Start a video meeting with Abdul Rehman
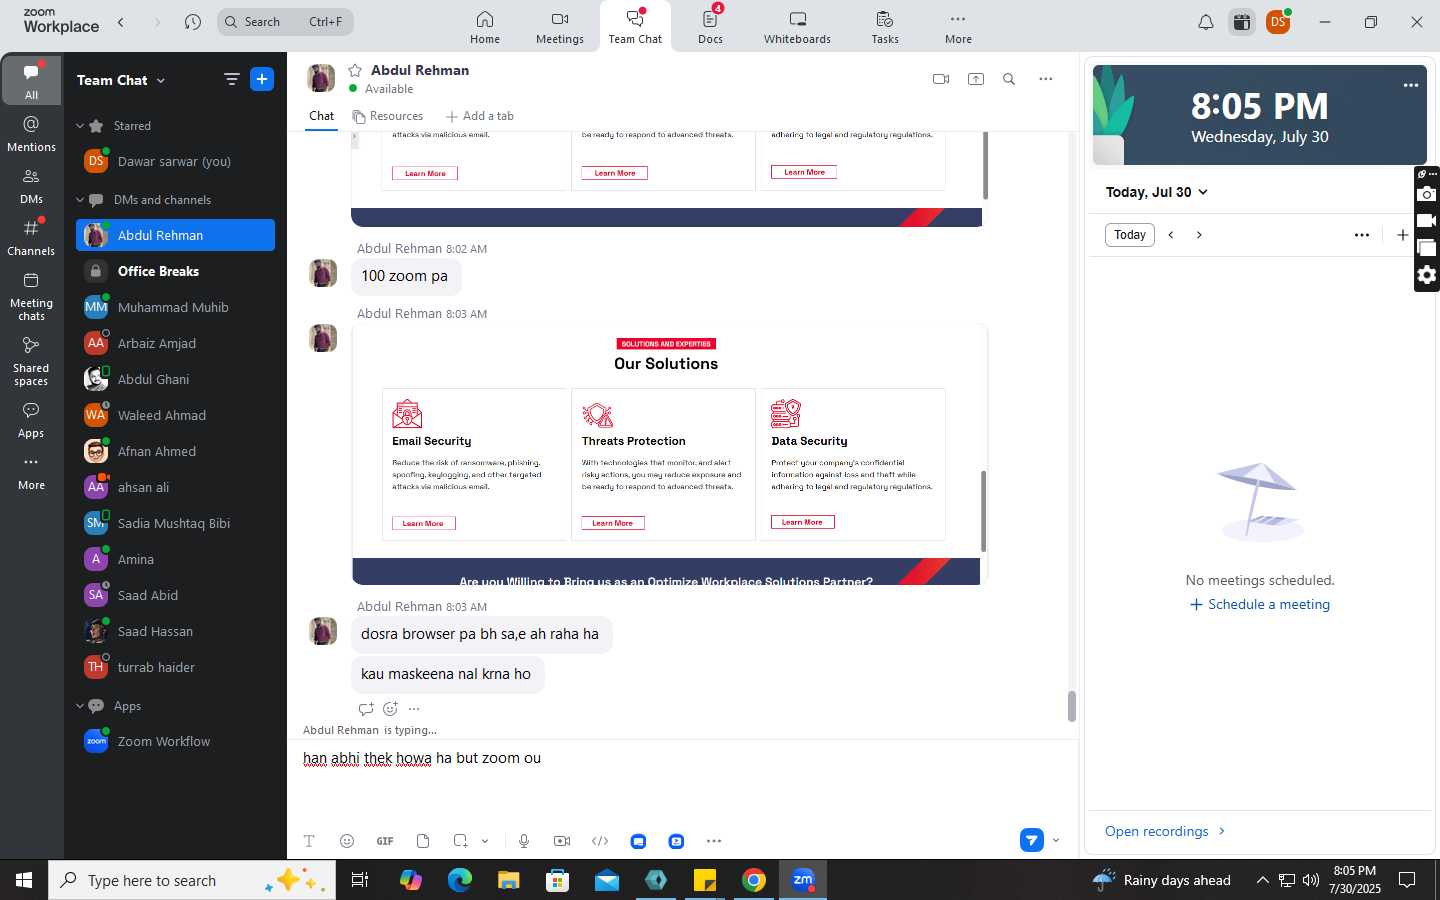This screenshot has height=900, width=1440. 940,79
